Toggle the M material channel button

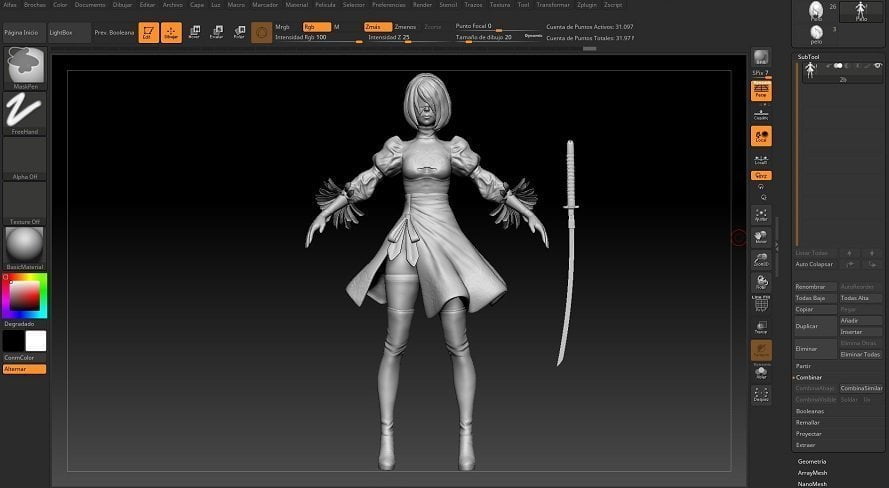point(337,27)
